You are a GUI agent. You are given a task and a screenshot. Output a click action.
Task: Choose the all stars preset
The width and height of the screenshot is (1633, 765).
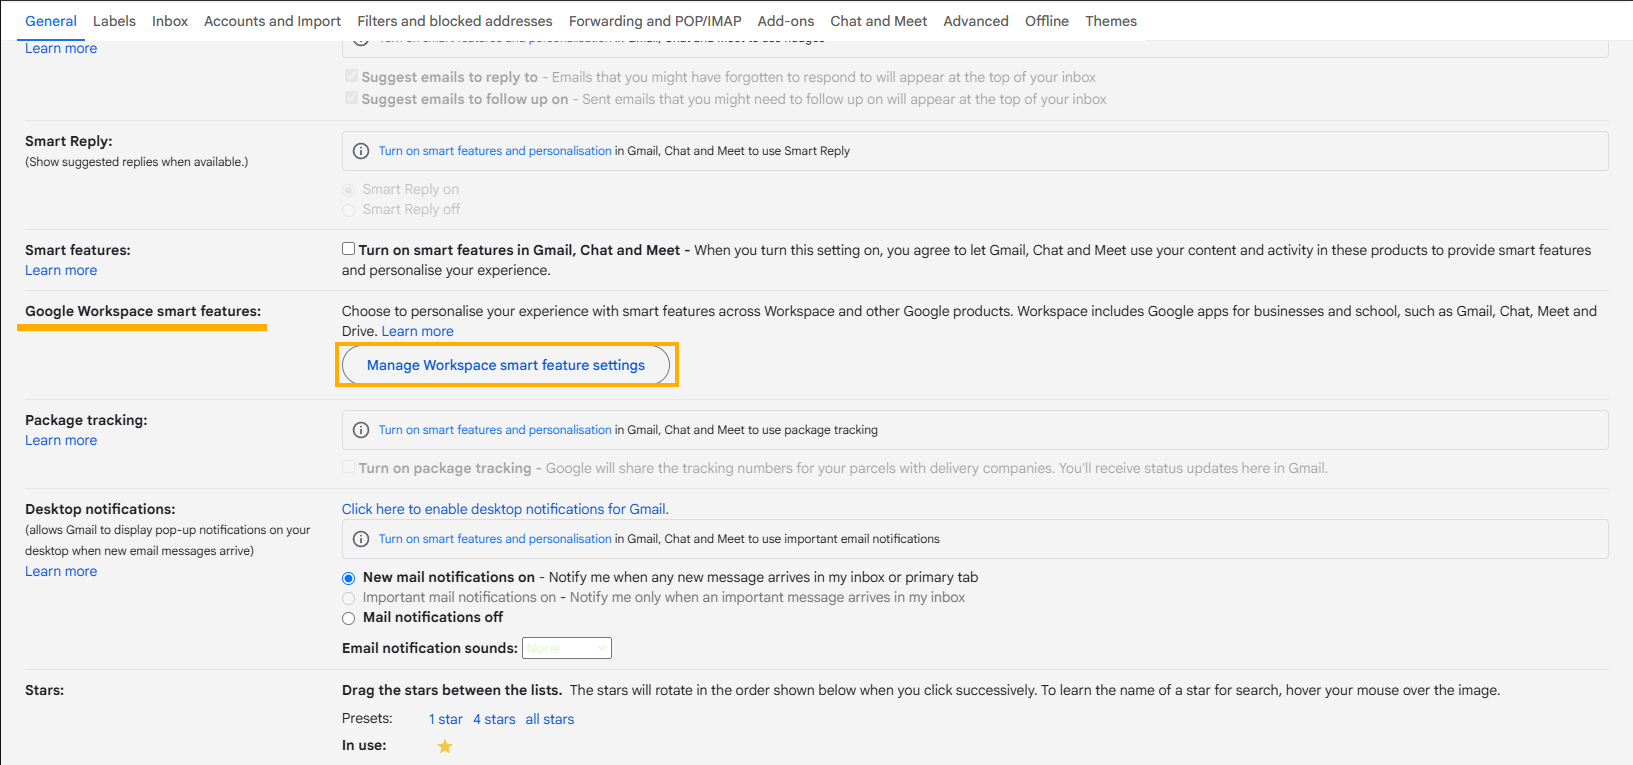[550, 719]
